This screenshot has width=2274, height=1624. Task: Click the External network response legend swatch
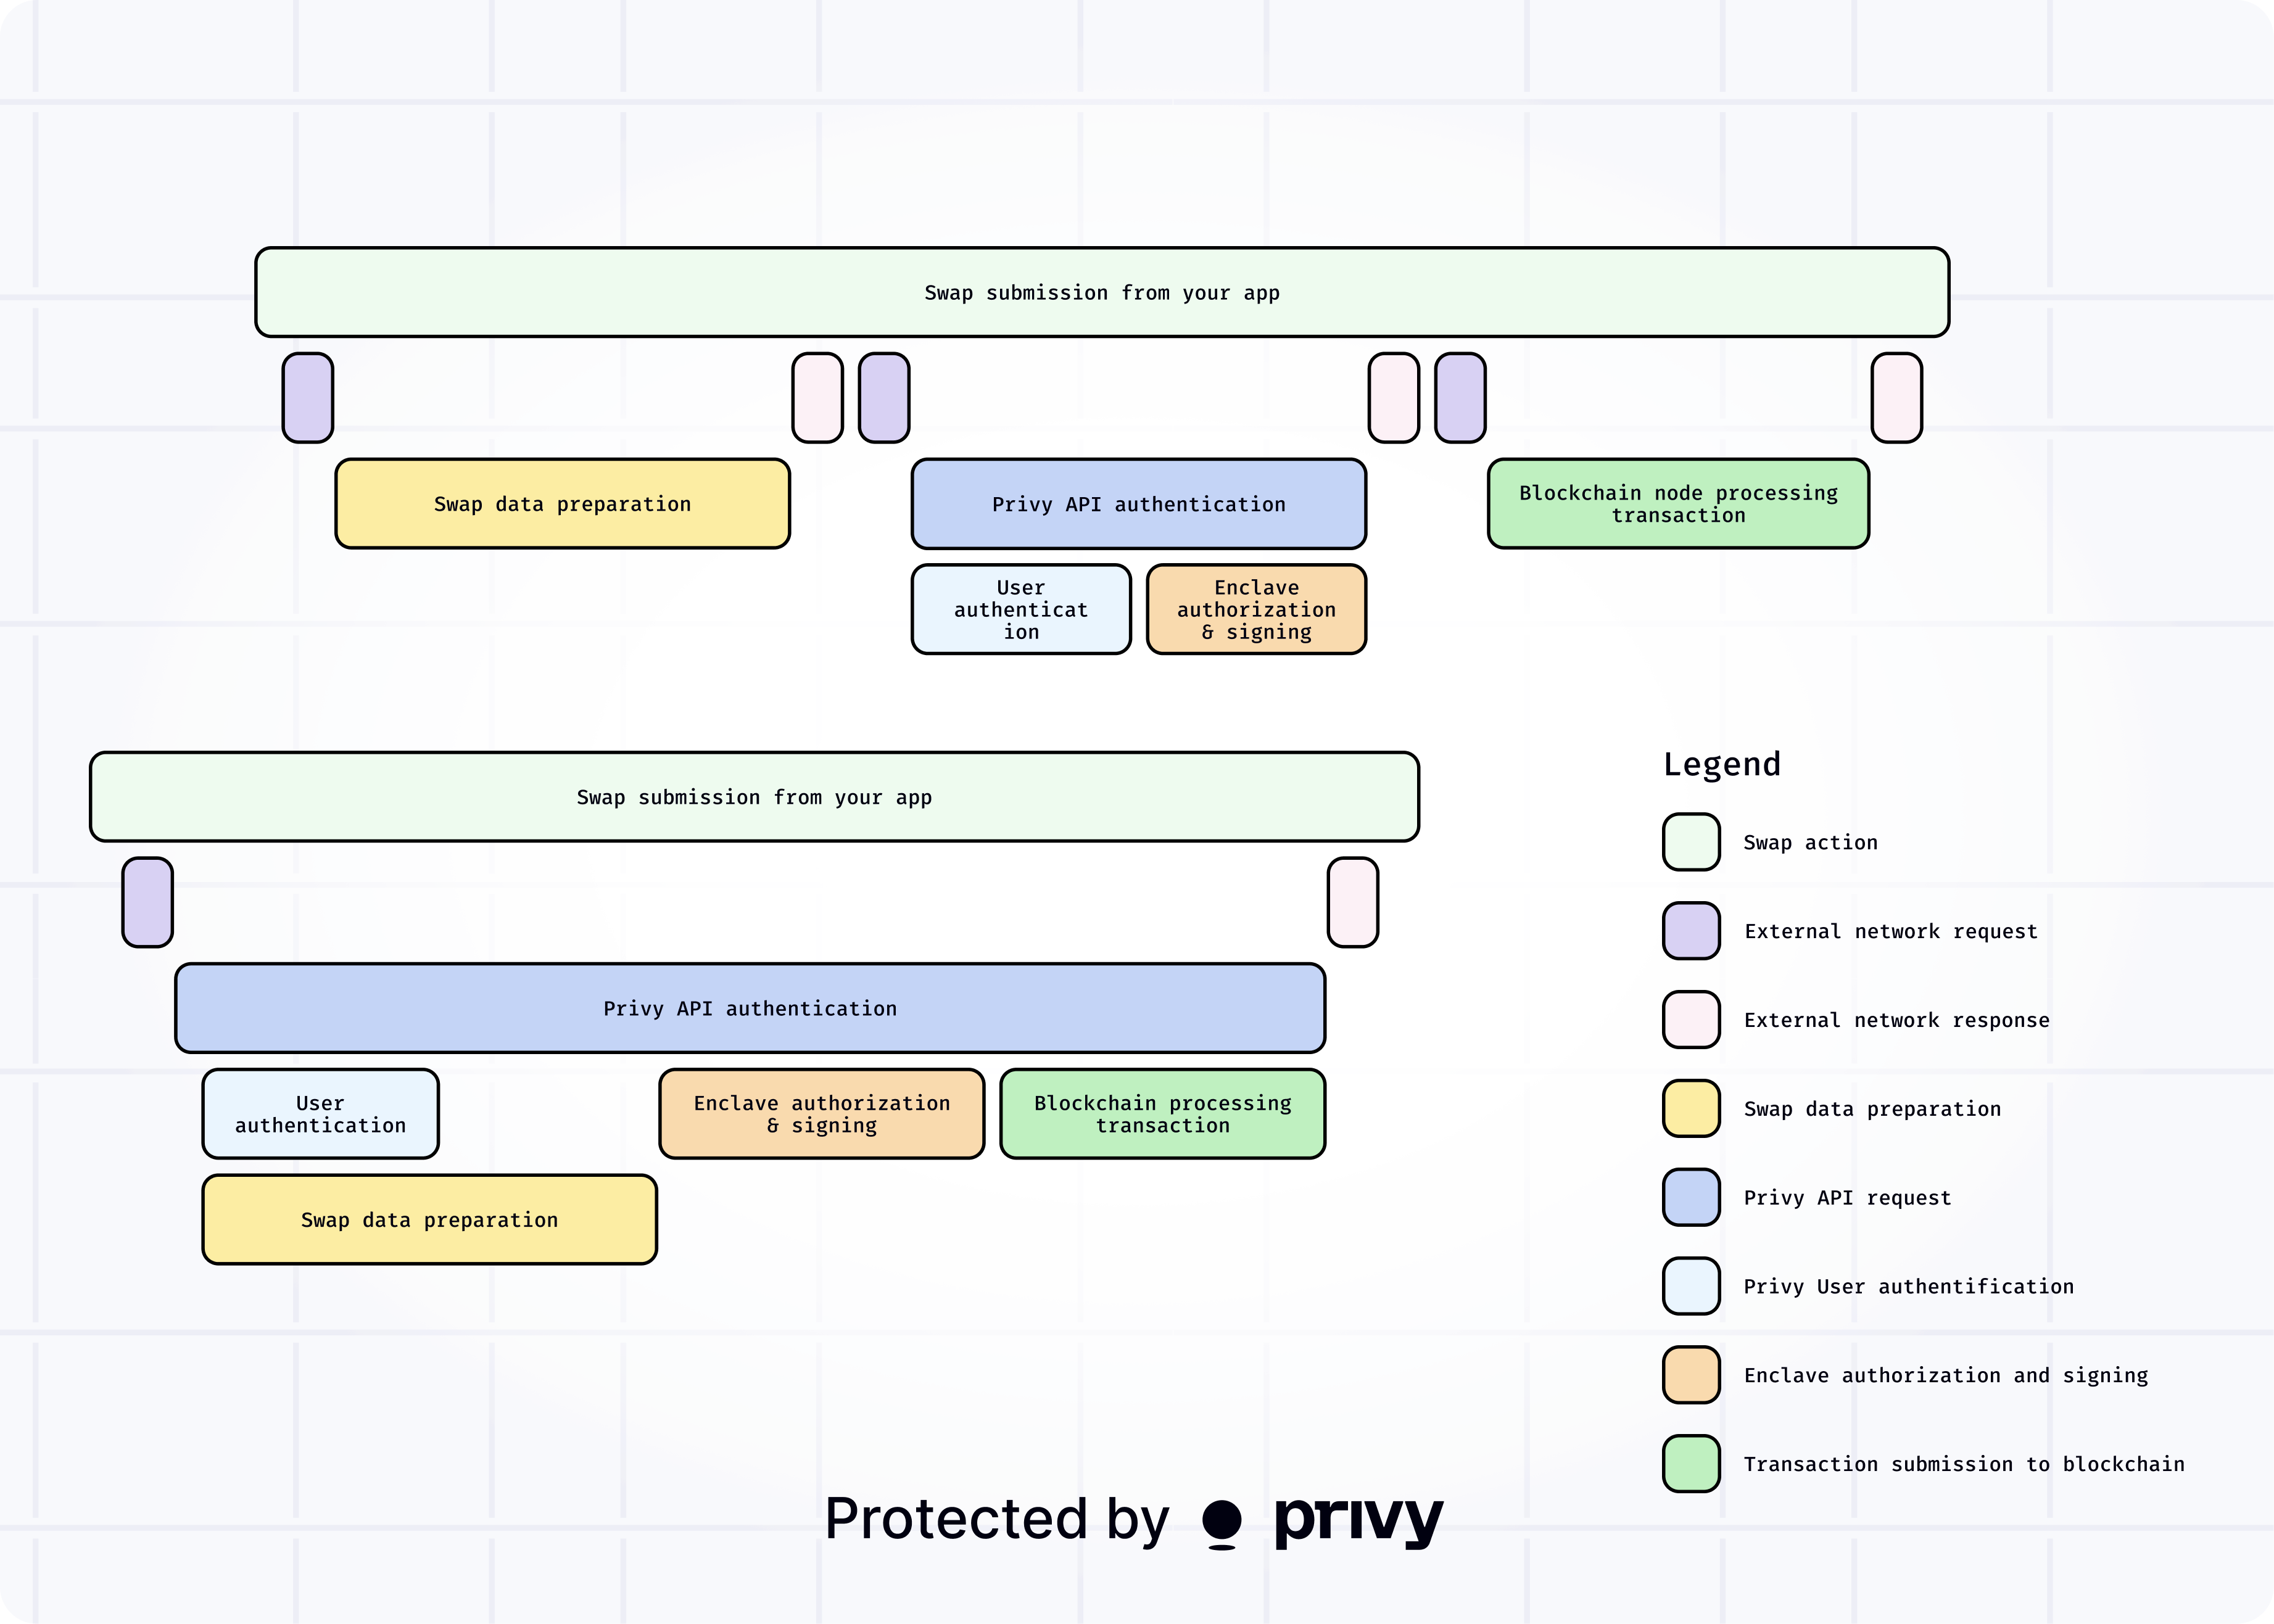(1691, 1020)
